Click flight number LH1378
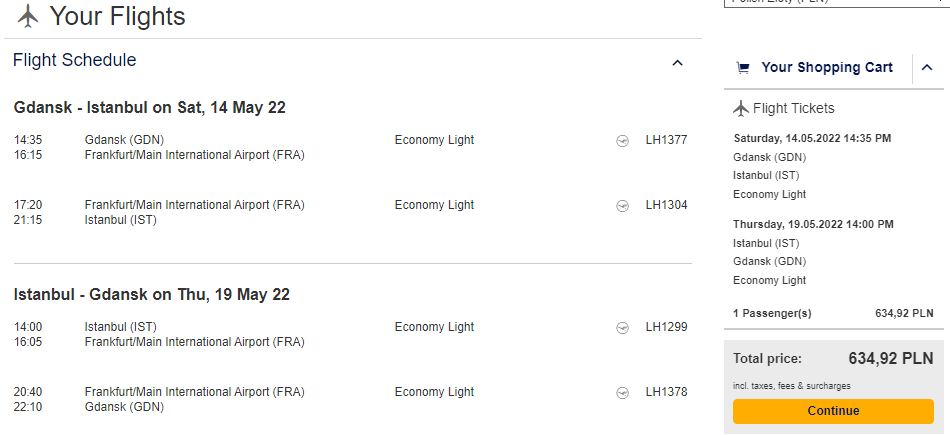Image resolution: width=950 pixels, height=435 pixels. (x=666, y=392)
